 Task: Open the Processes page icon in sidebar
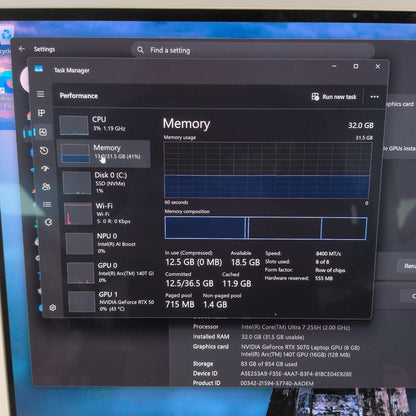click(x=42, y=113)
